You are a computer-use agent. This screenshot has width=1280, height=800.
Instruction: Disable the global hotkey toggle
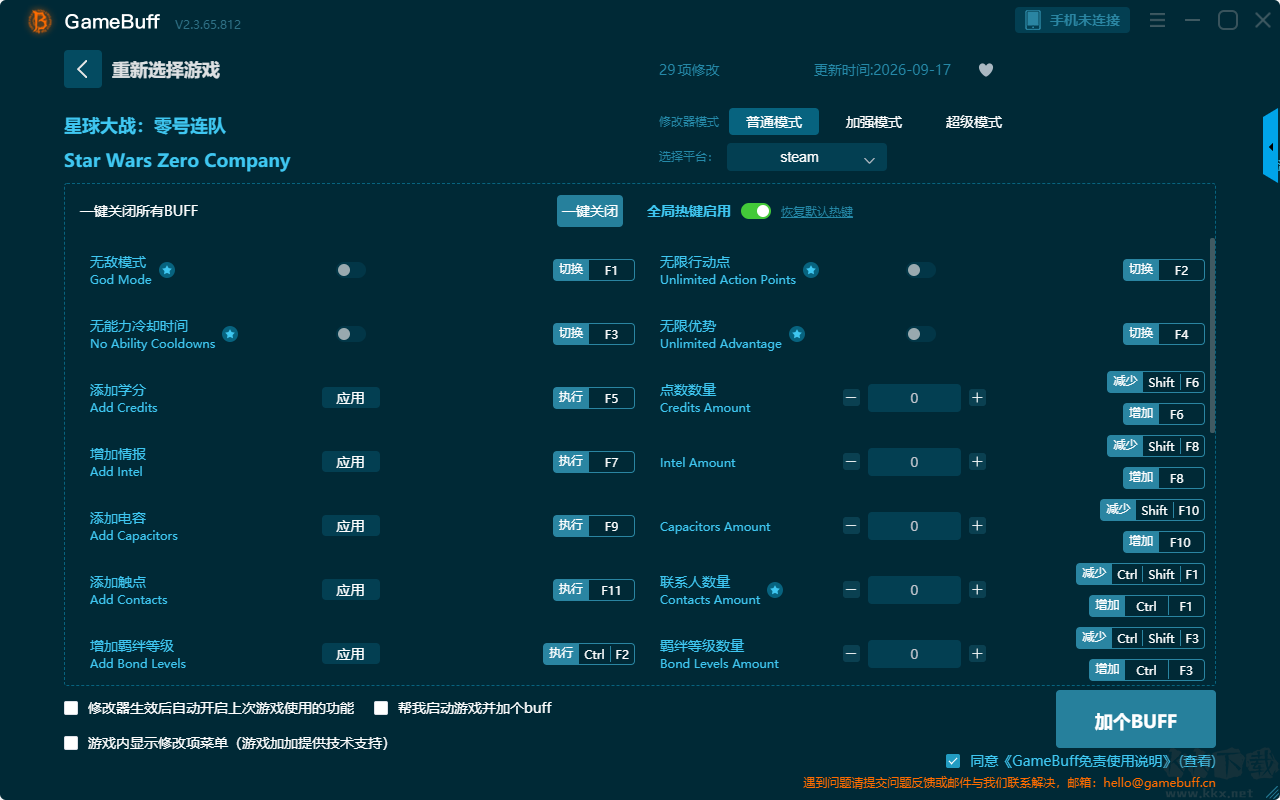[756, 211]
